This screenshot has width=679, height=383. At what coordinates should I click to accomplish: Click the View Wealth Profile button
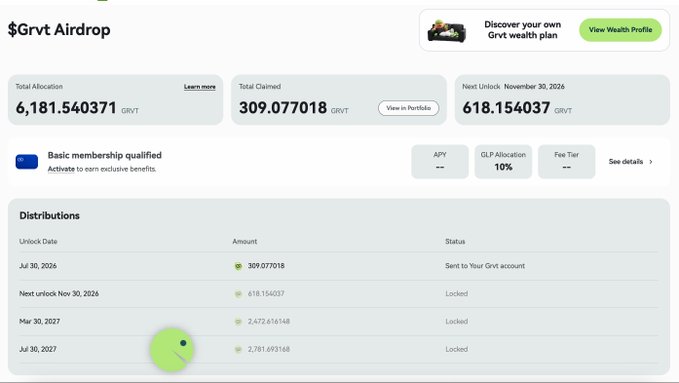(620, 30)
